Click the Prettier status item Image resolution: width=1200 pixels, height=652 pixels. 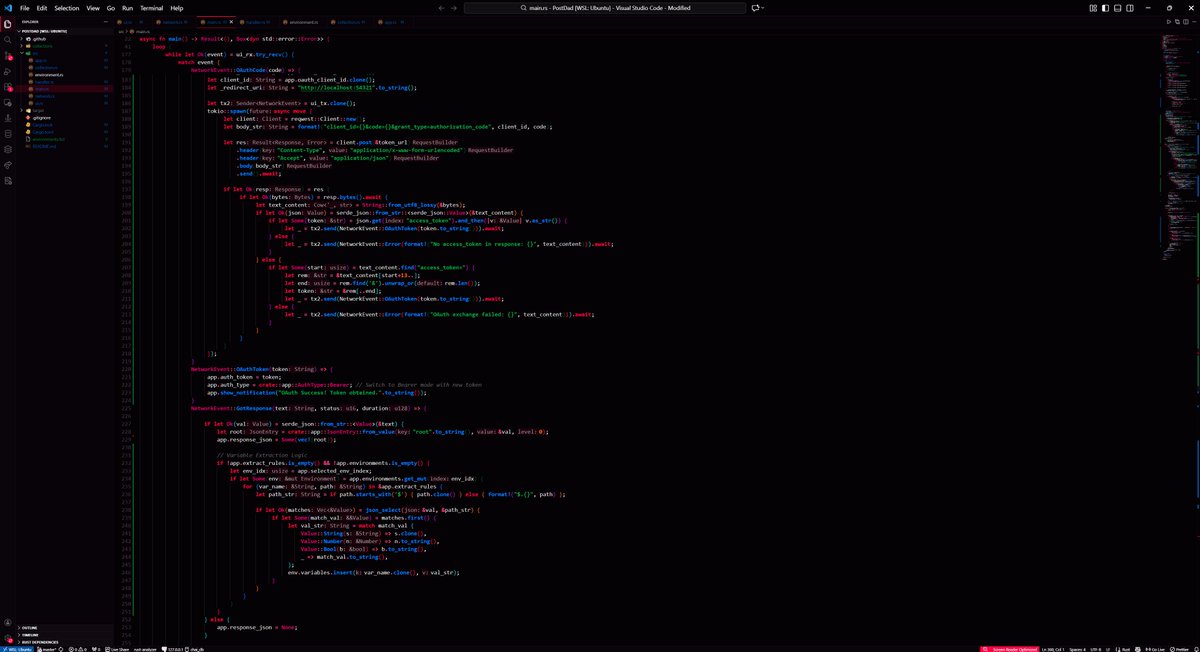(x=1179, y=648)
